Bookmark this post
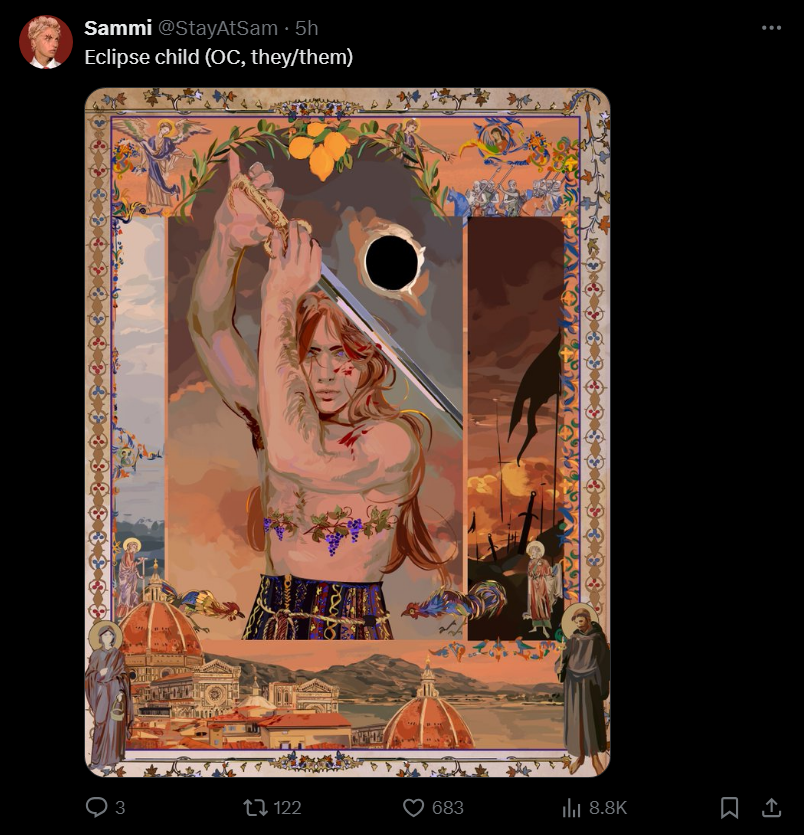This screenshot has height=835, width=804. [x=729, y=807]
